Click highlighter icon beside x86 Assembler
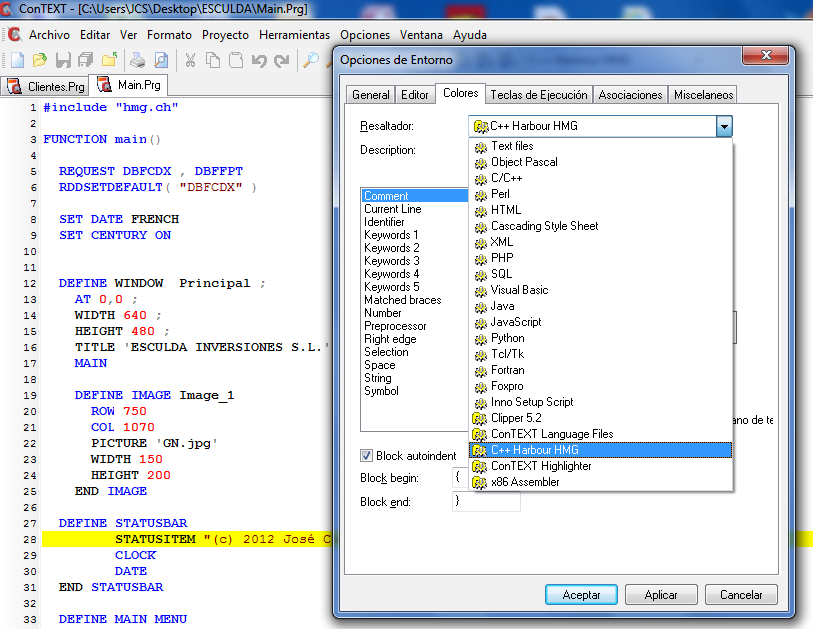This screenshot has width=813, height=629. click(480, 483)
